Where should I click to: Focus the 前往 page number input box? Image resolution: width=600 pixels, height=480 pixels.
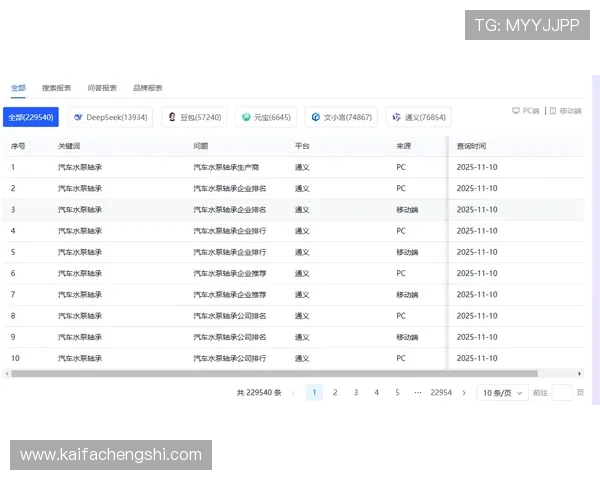coord(562,393)
